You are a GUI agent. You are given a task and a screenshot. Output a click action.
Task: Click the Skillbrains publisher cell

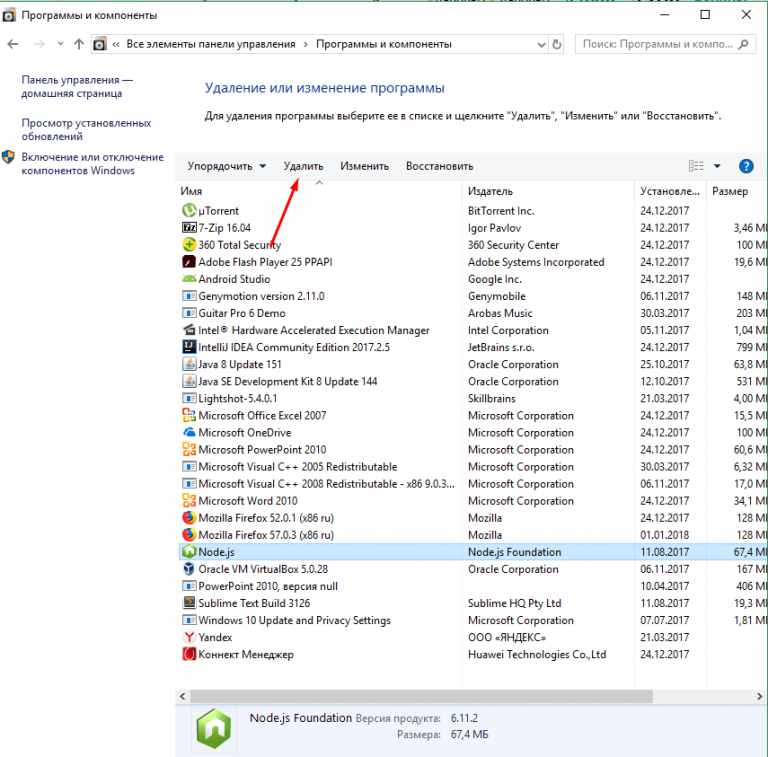click(491, 398)
